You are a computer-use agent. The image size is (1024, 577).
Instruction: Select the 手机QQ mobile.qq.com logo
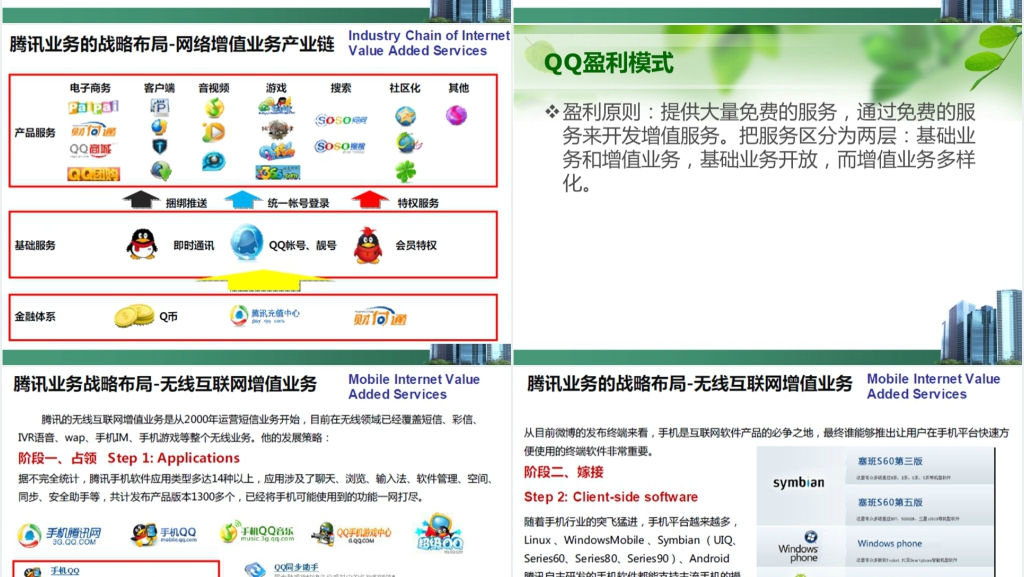pyautogui.click(x=163, y=535)
